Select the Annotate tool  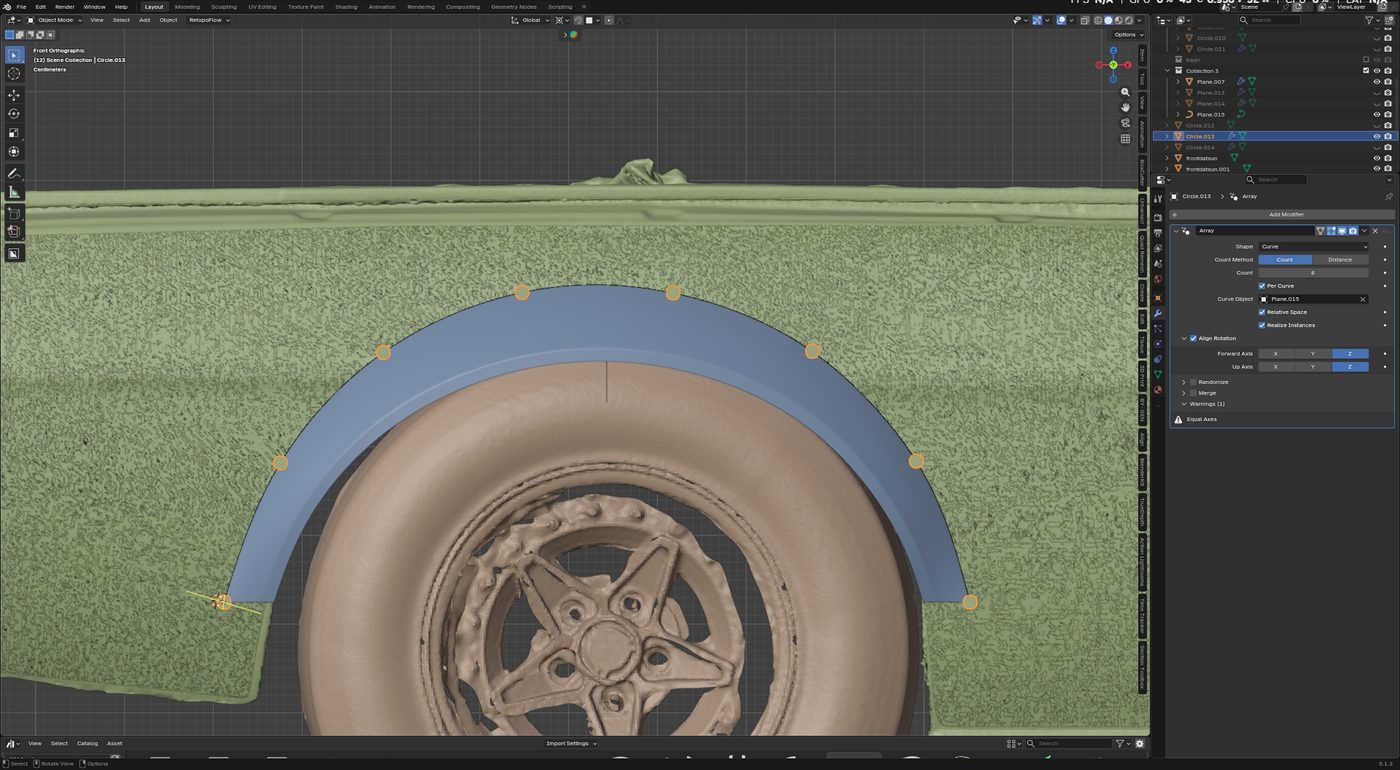click(14, 173)
